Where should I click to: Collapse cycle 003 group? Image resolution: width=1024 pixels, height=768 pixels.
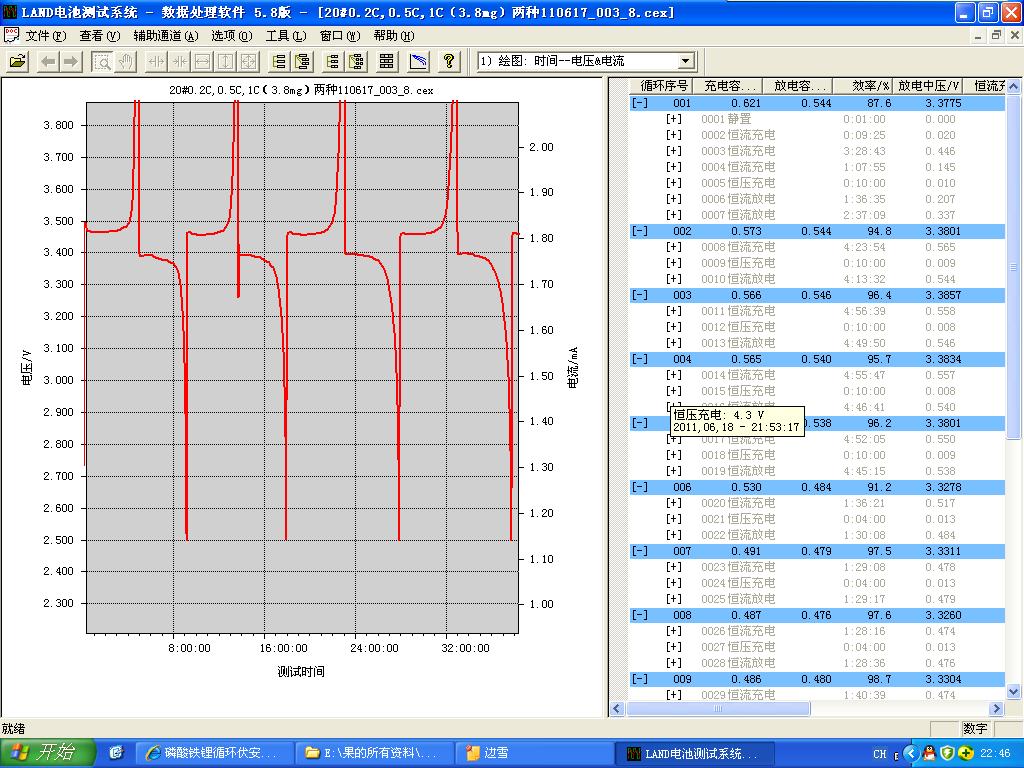pyautogui.click(x=640, y=295)
